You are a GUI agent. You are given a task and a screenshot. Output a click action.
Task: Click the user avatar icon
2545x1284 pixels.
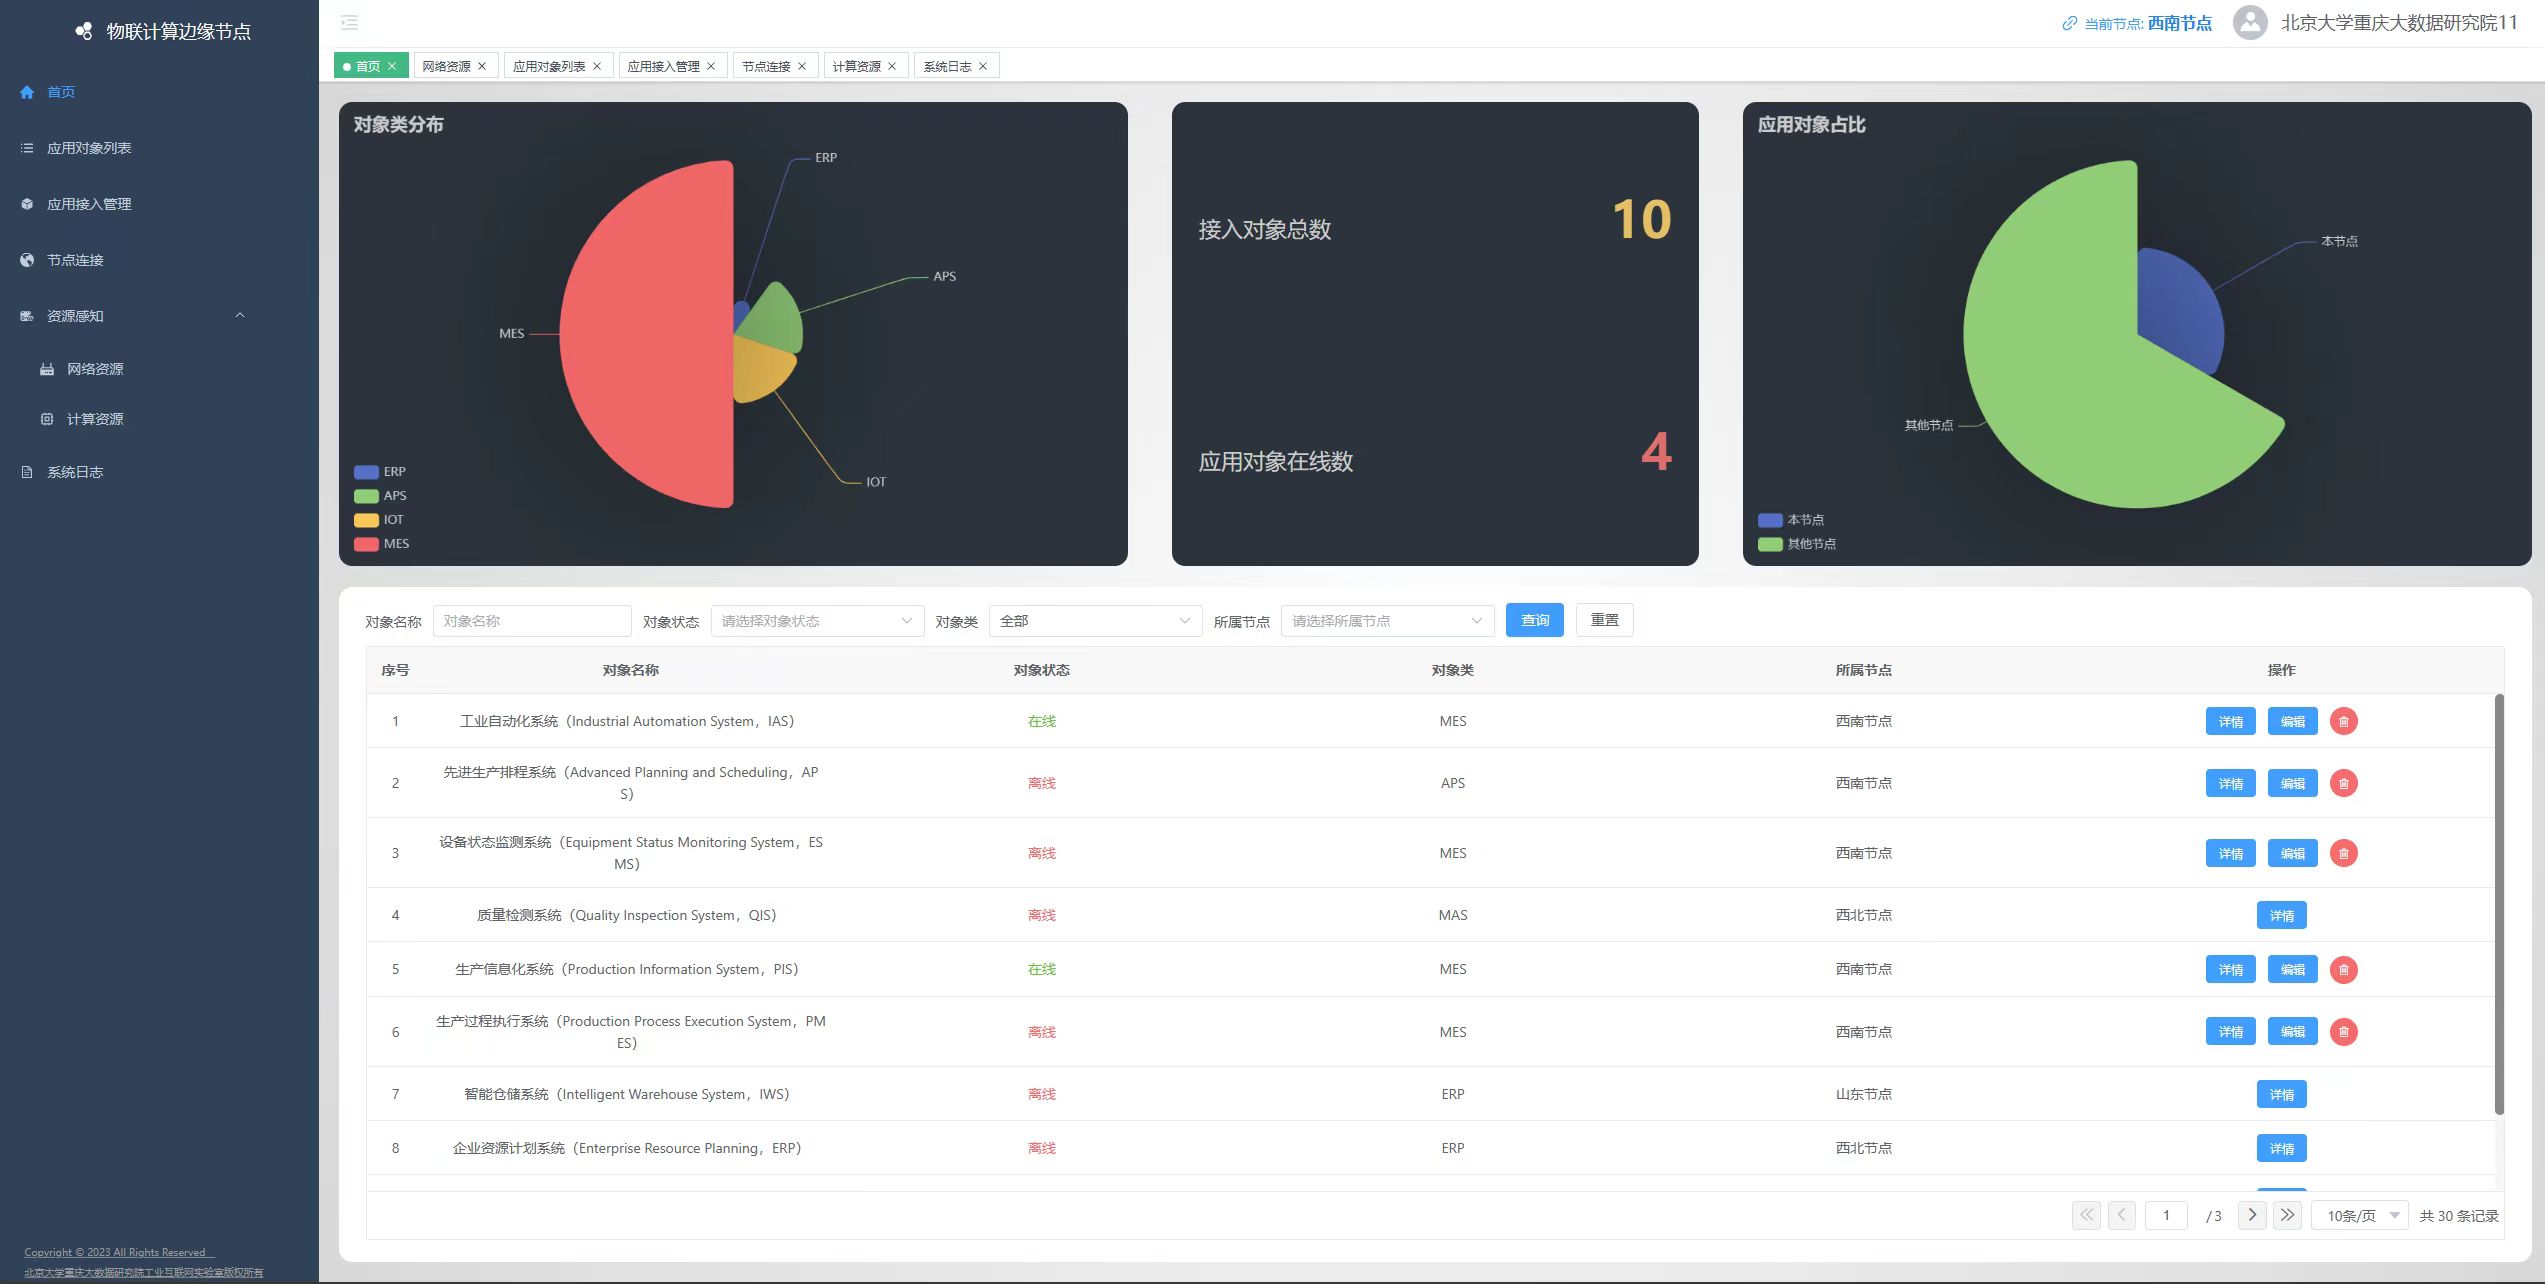[2249, 23]
